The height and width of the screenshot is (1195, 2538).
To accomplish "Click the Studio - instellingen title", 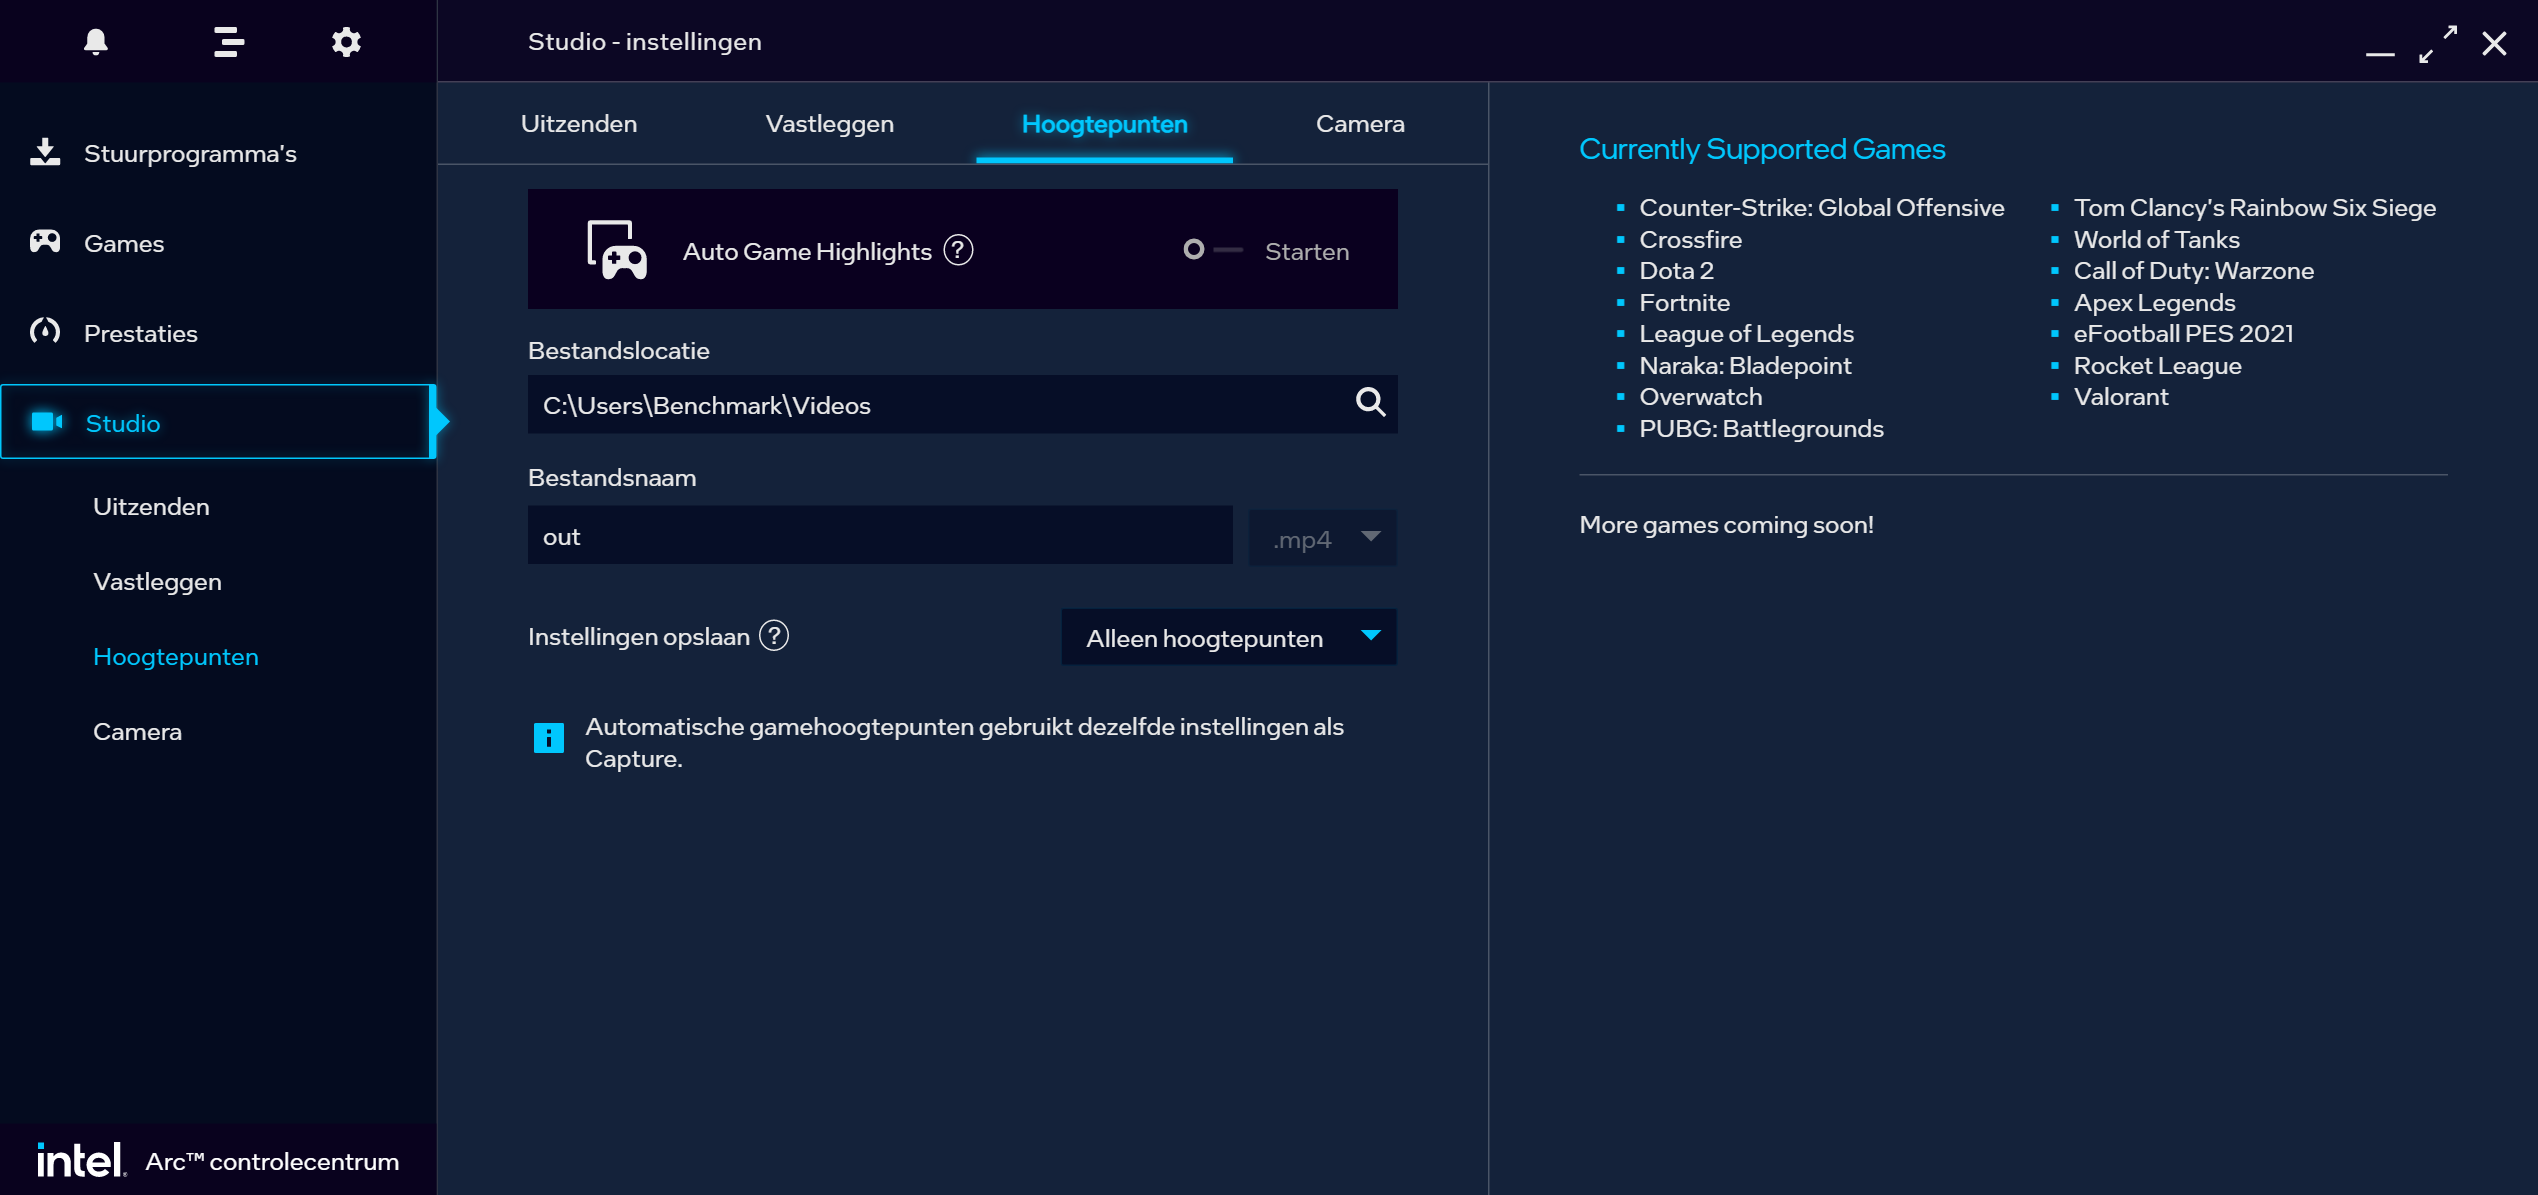I will [644, 41].
